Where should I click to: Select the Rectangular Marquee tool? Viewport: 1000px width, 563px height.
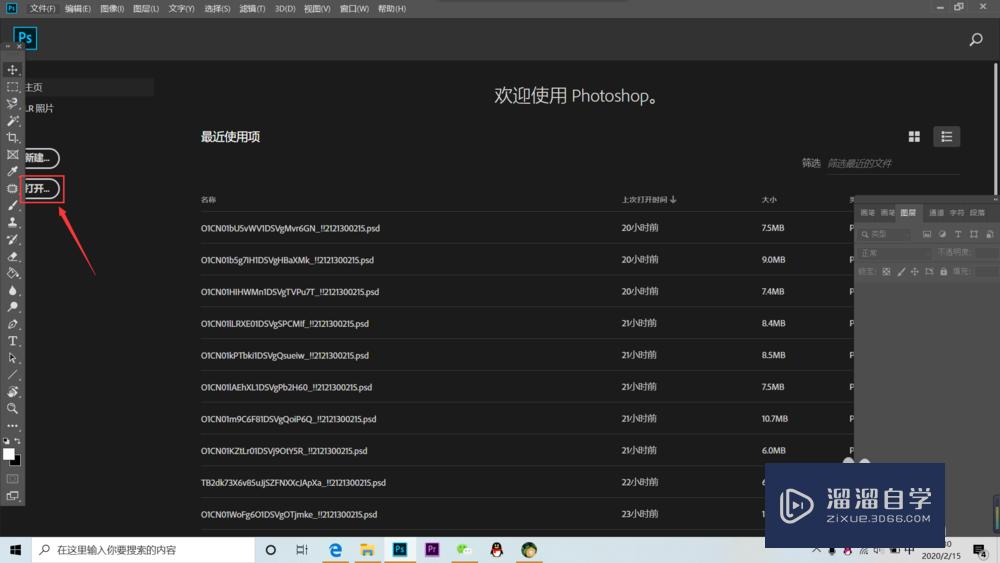[12, 87]
